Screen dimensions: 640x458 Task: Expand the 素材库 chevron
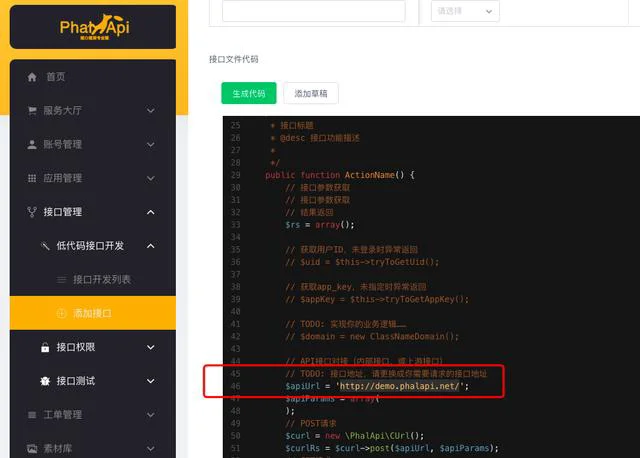[x=151, y=449]
